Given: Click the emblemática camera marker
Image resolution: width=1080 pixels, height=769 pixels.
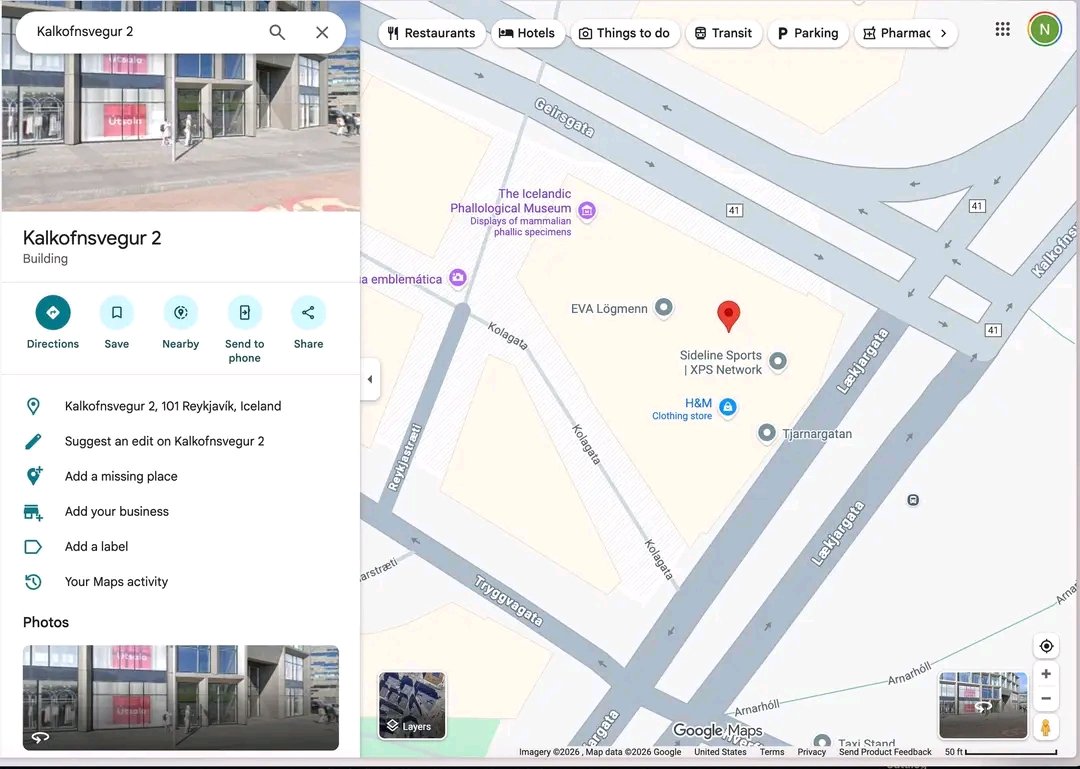Looking at the screenshot, I should pyautogui.click(x=457, y=278).
